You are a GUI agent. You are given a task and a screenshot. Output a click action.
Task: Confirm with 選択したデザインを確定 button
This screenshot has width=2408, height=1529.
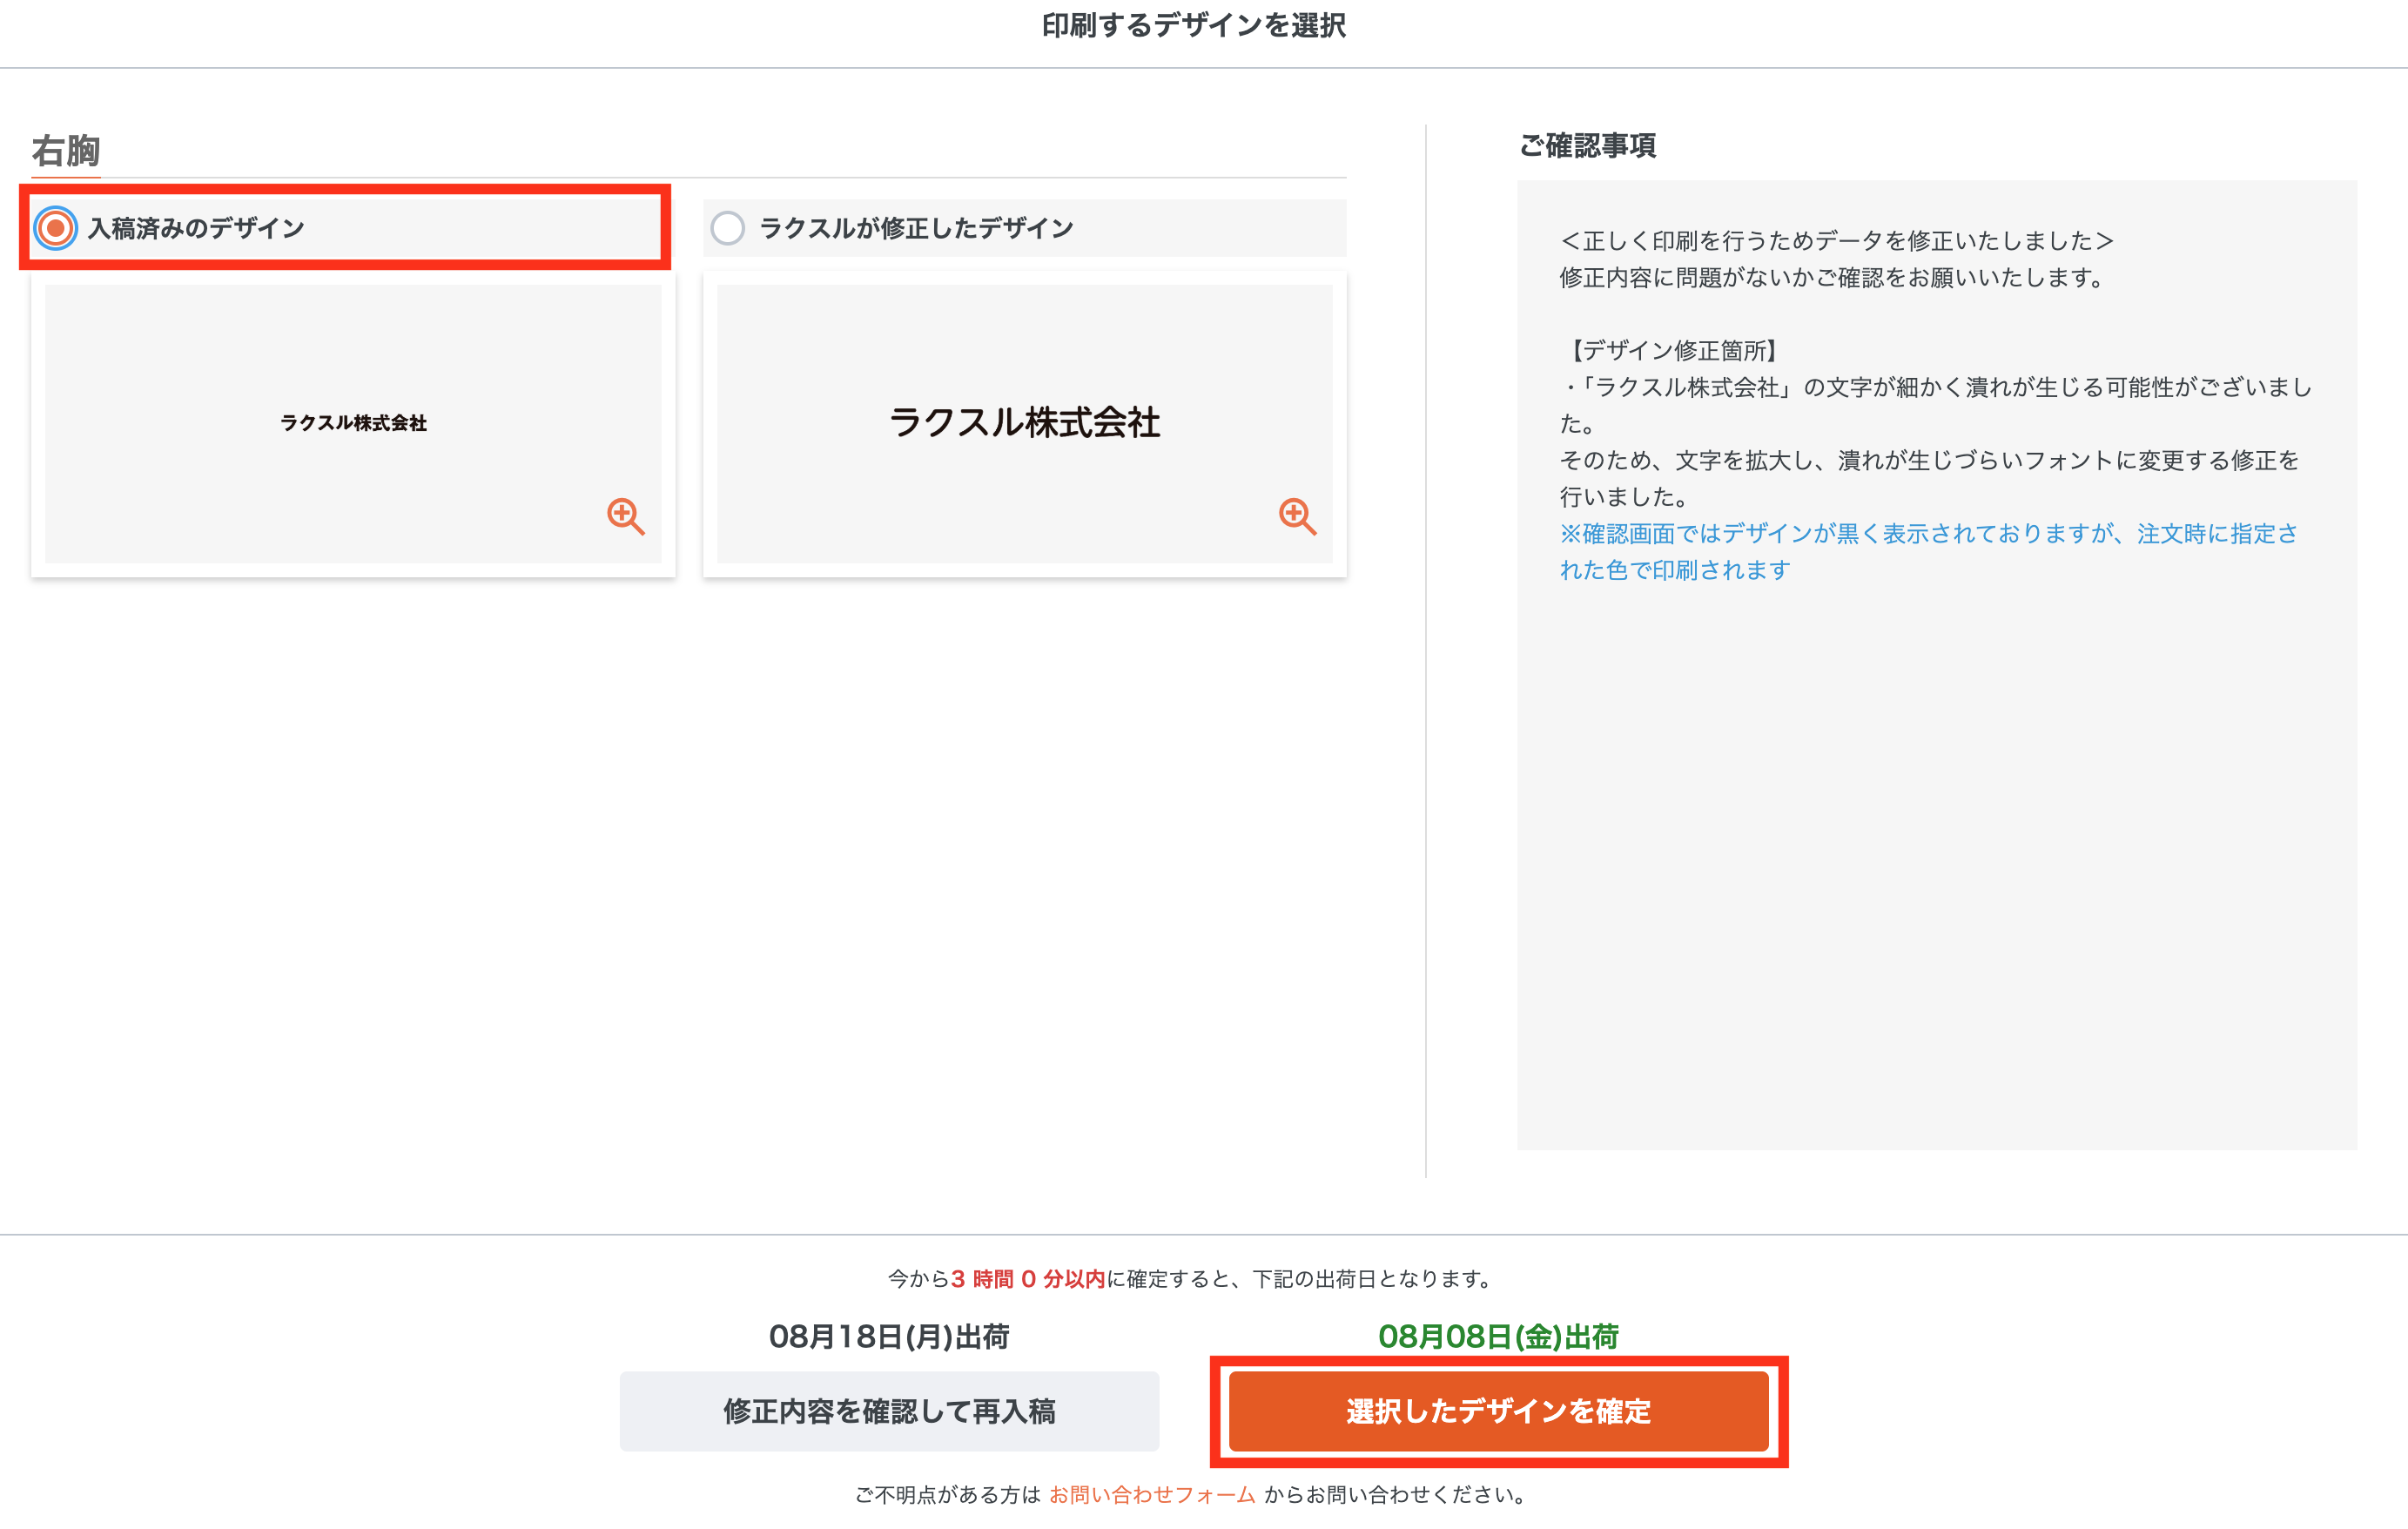point(1499,1412)
